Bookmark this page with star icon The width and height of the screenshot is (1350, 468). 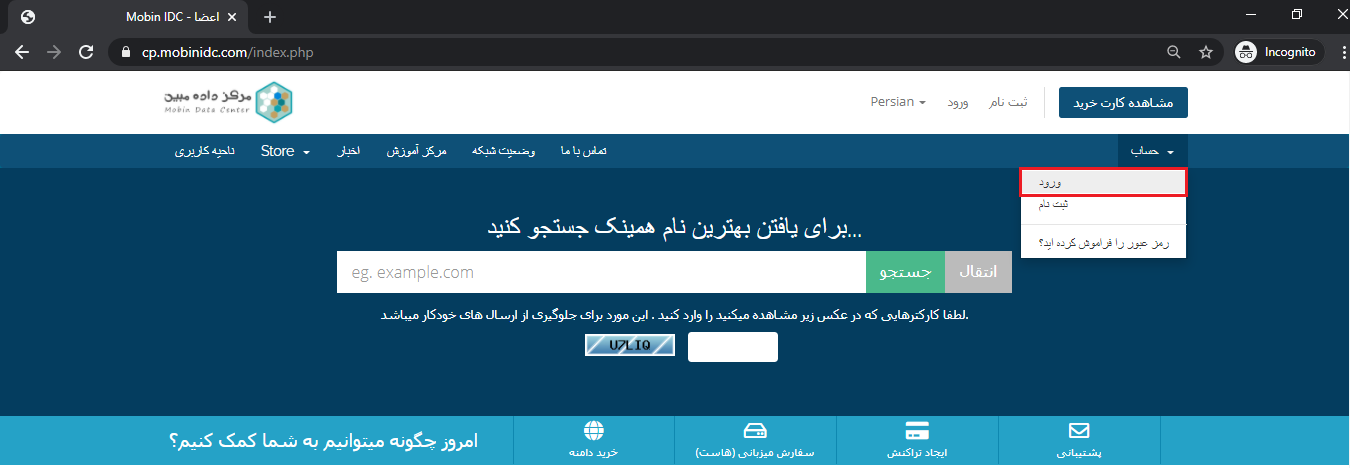pyautogui.click(x=1206, y=52)
